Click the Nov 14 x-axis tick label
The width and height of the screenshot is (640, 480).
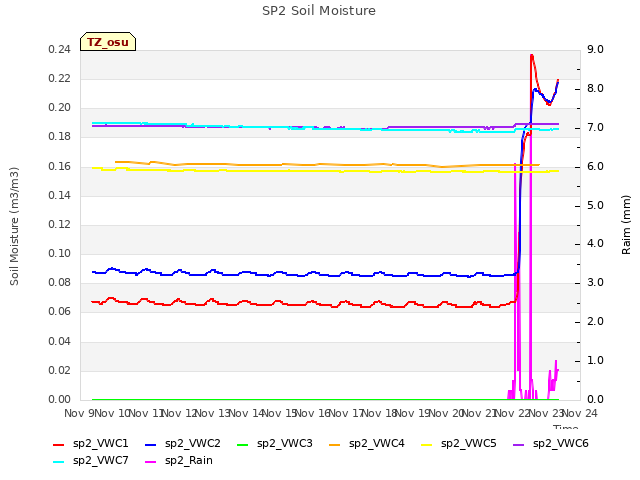pyautogui.click(x=247, y=413)
